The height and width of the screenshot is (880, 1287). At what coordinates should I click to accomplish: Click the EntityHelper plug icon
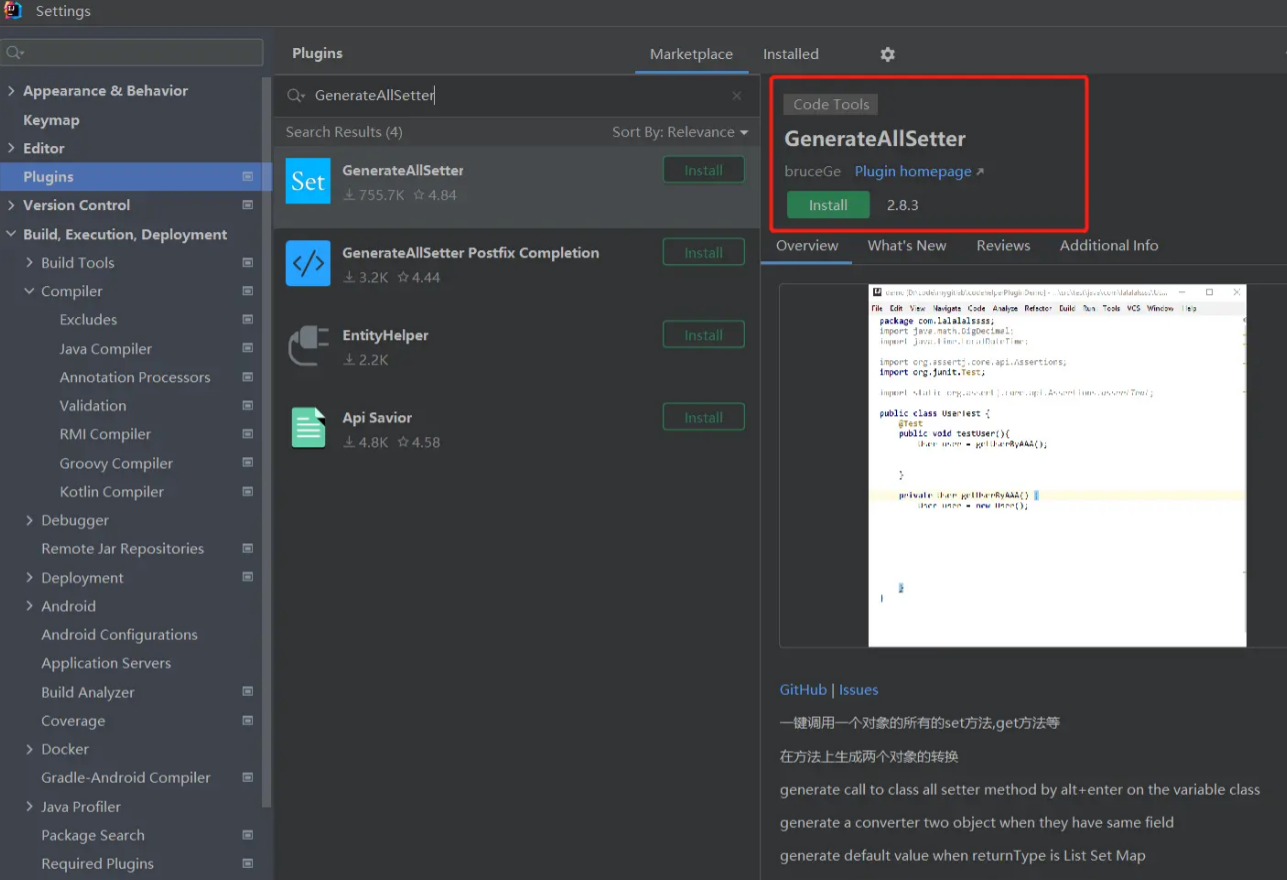(308, 345)
